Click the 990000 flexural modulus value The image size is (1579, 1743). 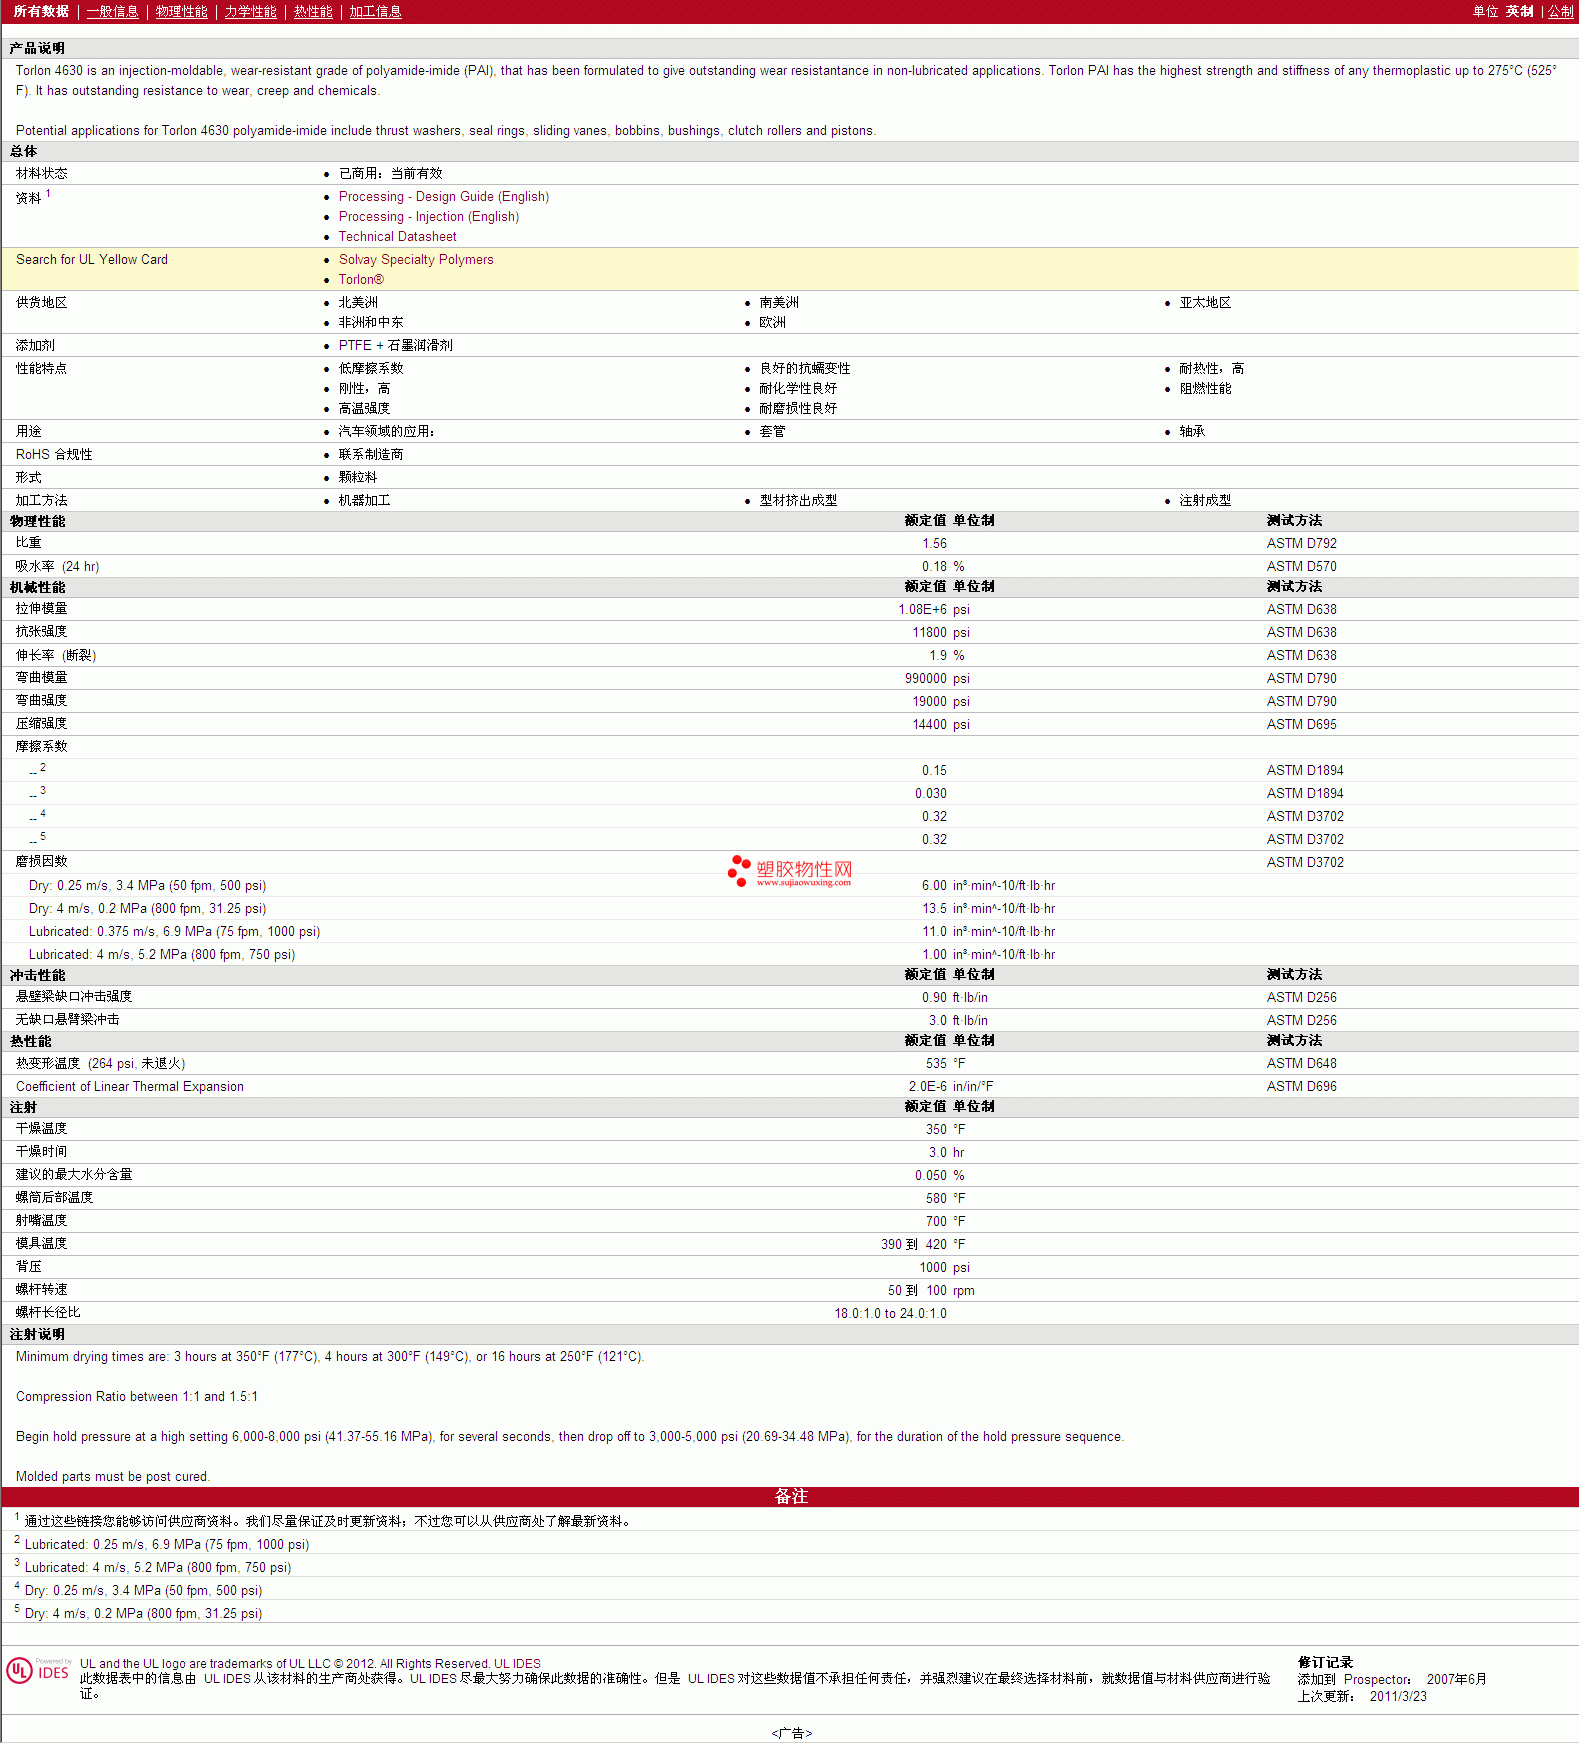tap(926, 679)
